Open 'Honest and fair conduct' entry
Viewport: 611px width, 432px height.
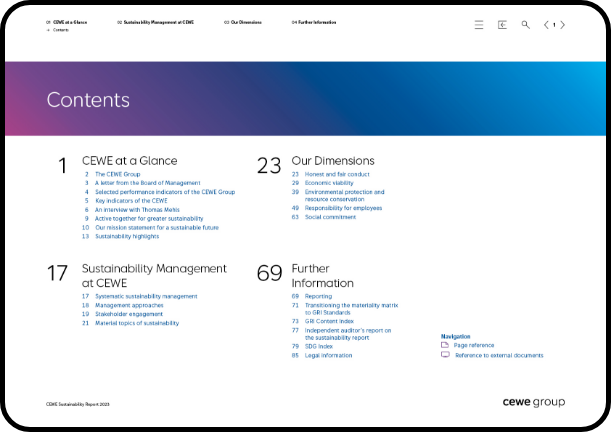click(x=337, y=174)
